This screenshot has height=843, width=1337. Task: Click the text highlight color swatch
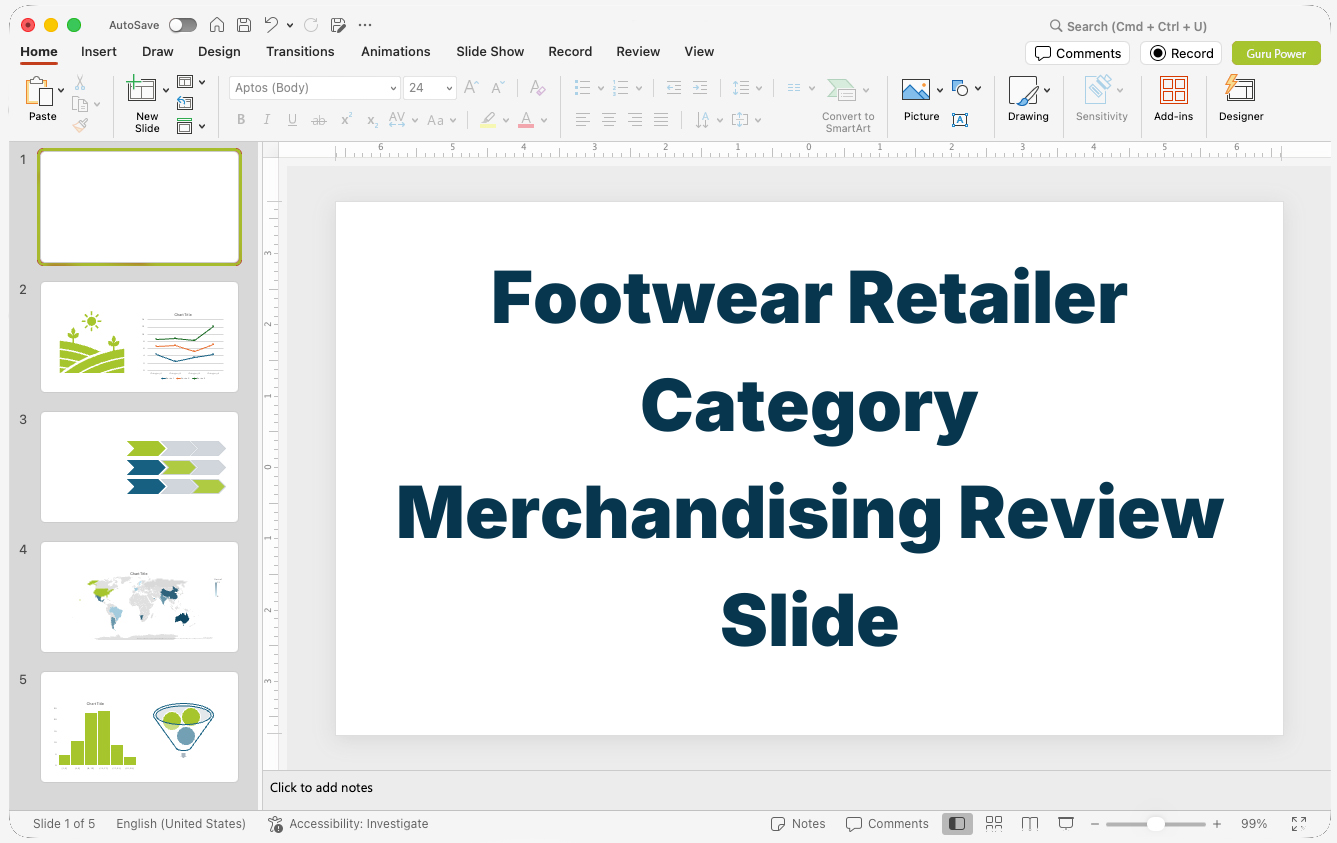[488, 120]
